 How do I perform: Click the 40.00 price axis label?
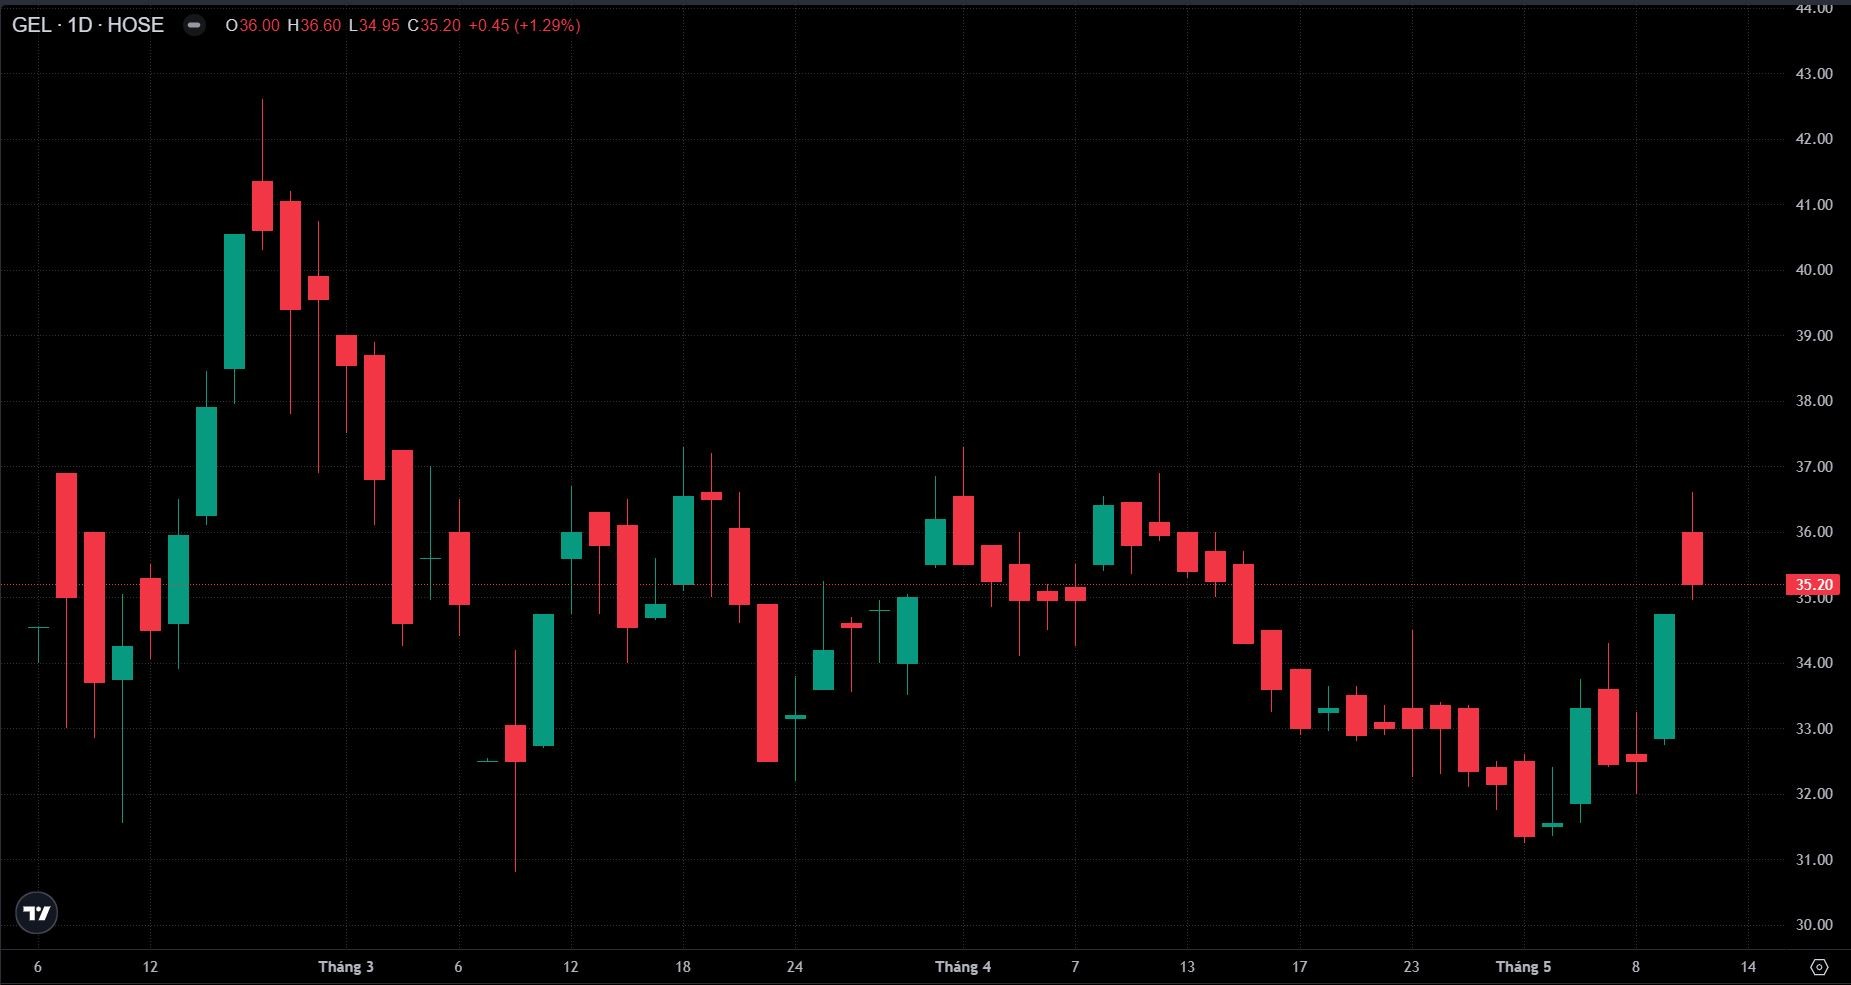tap(1814, 270)
